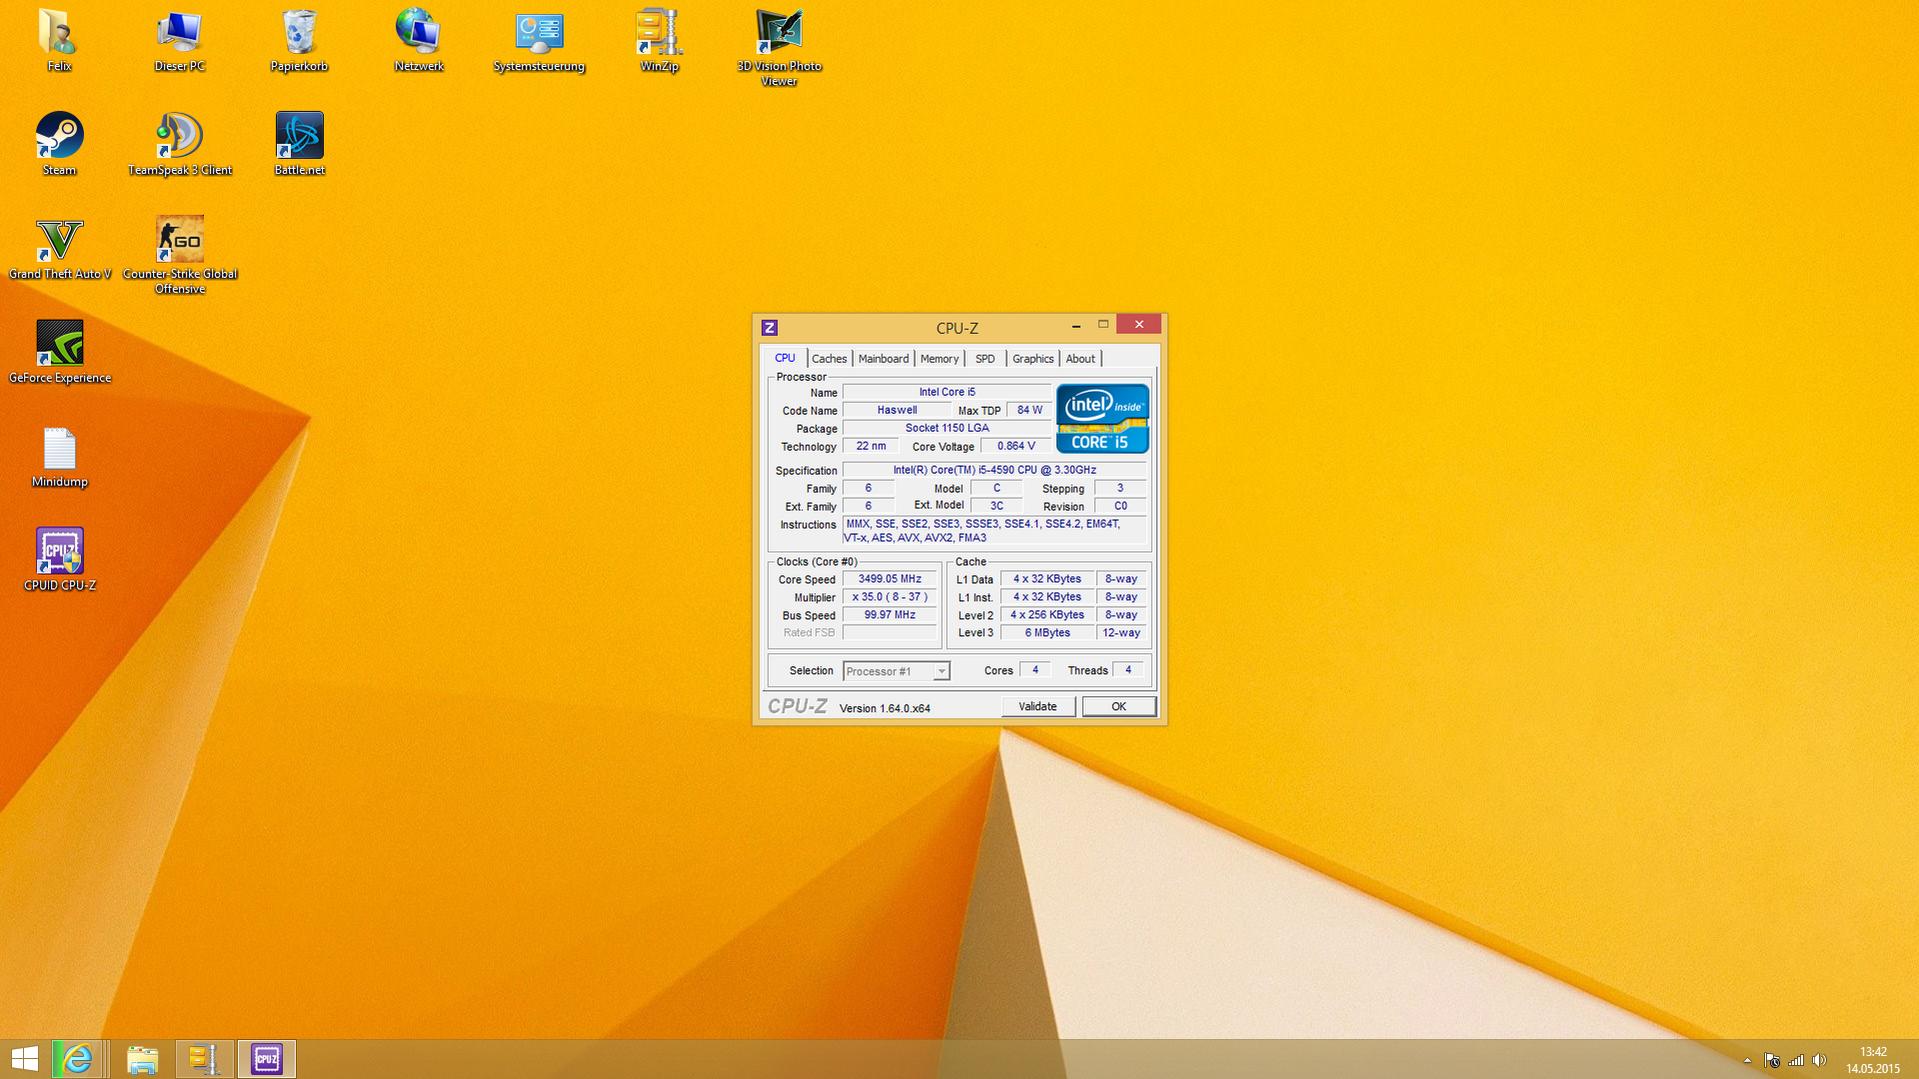Click the Multiplier value 'x 35.0 ( 8 - 37 )'

coord(890,597)
